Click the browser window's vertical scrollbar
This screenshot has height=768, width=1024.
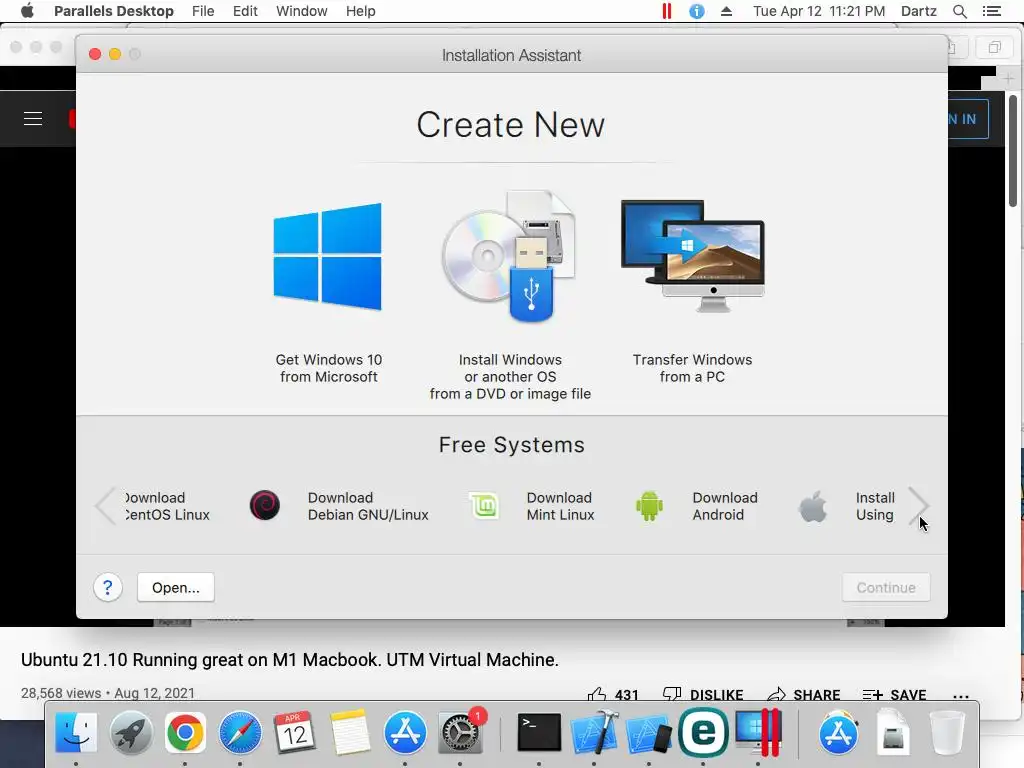click(1012, 152)
